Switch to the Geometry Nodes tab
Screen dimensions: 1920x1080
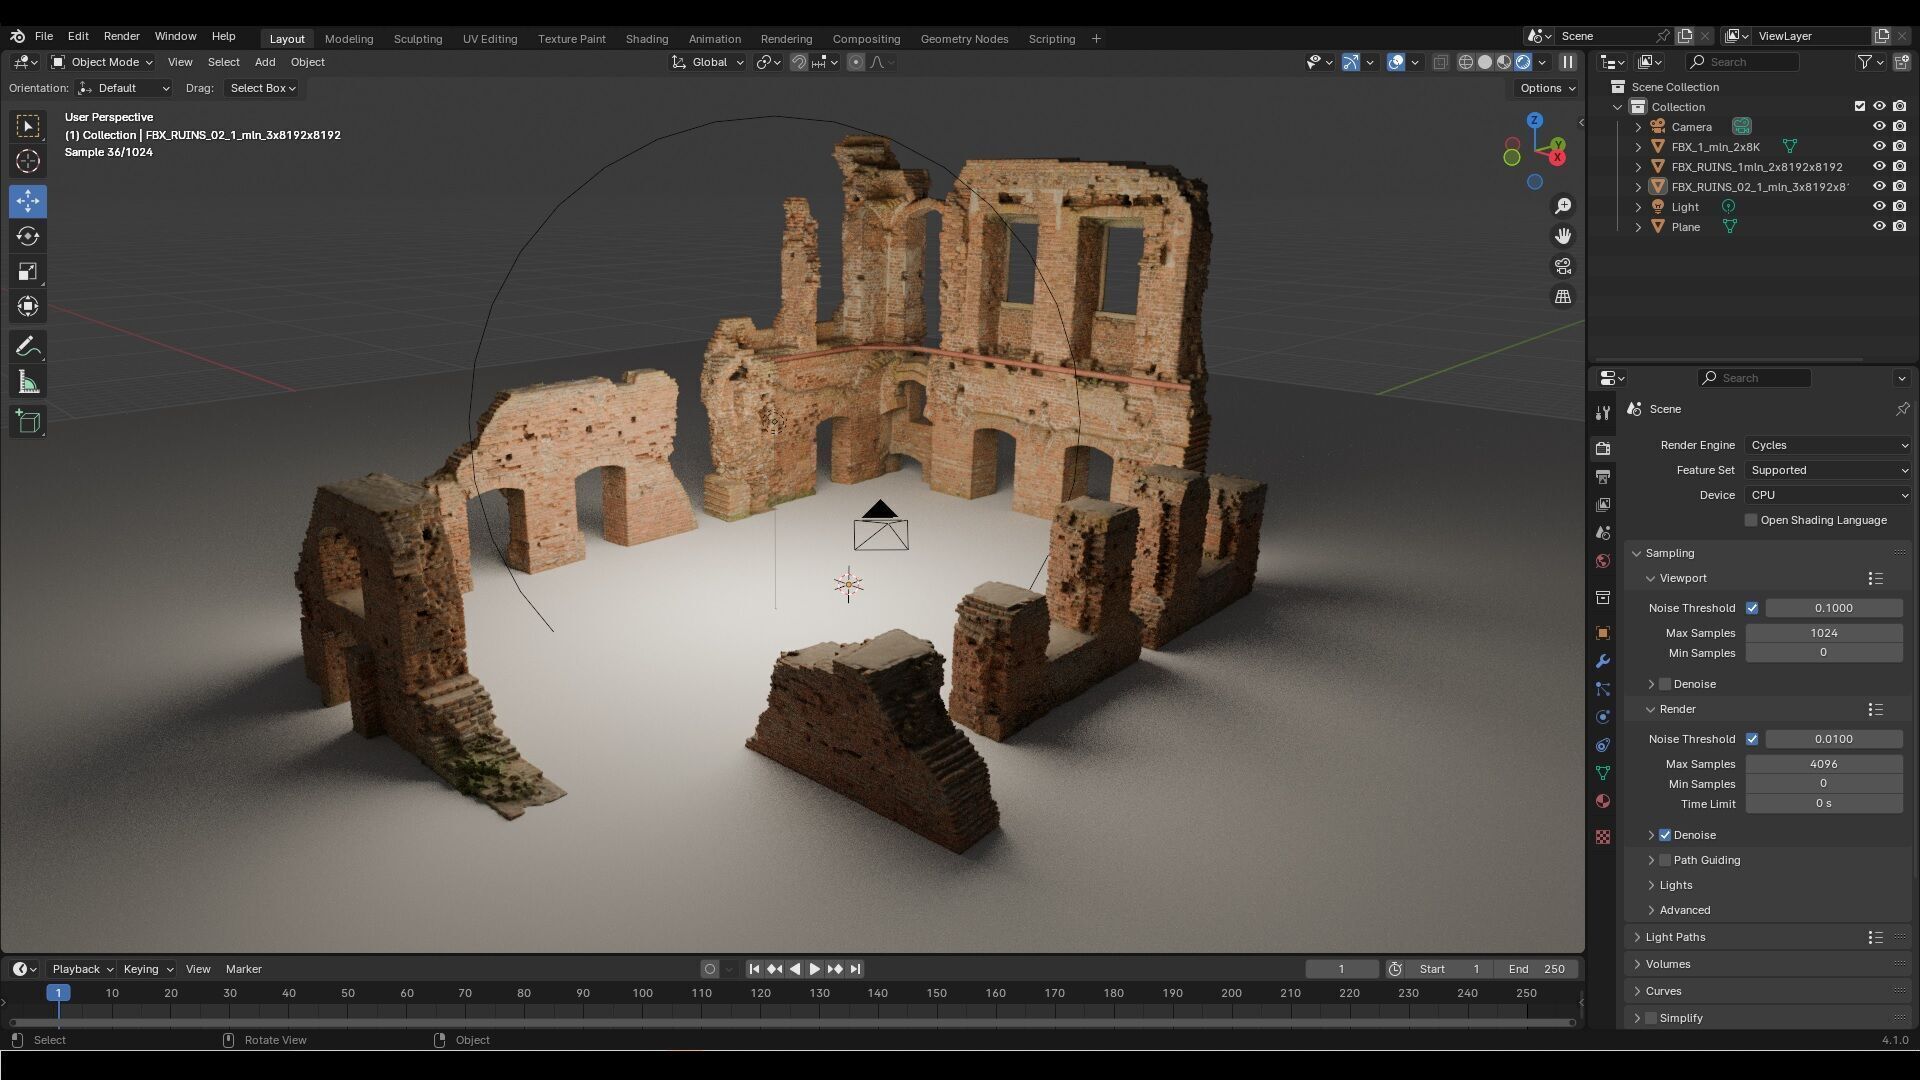click(x=964, y=39)
